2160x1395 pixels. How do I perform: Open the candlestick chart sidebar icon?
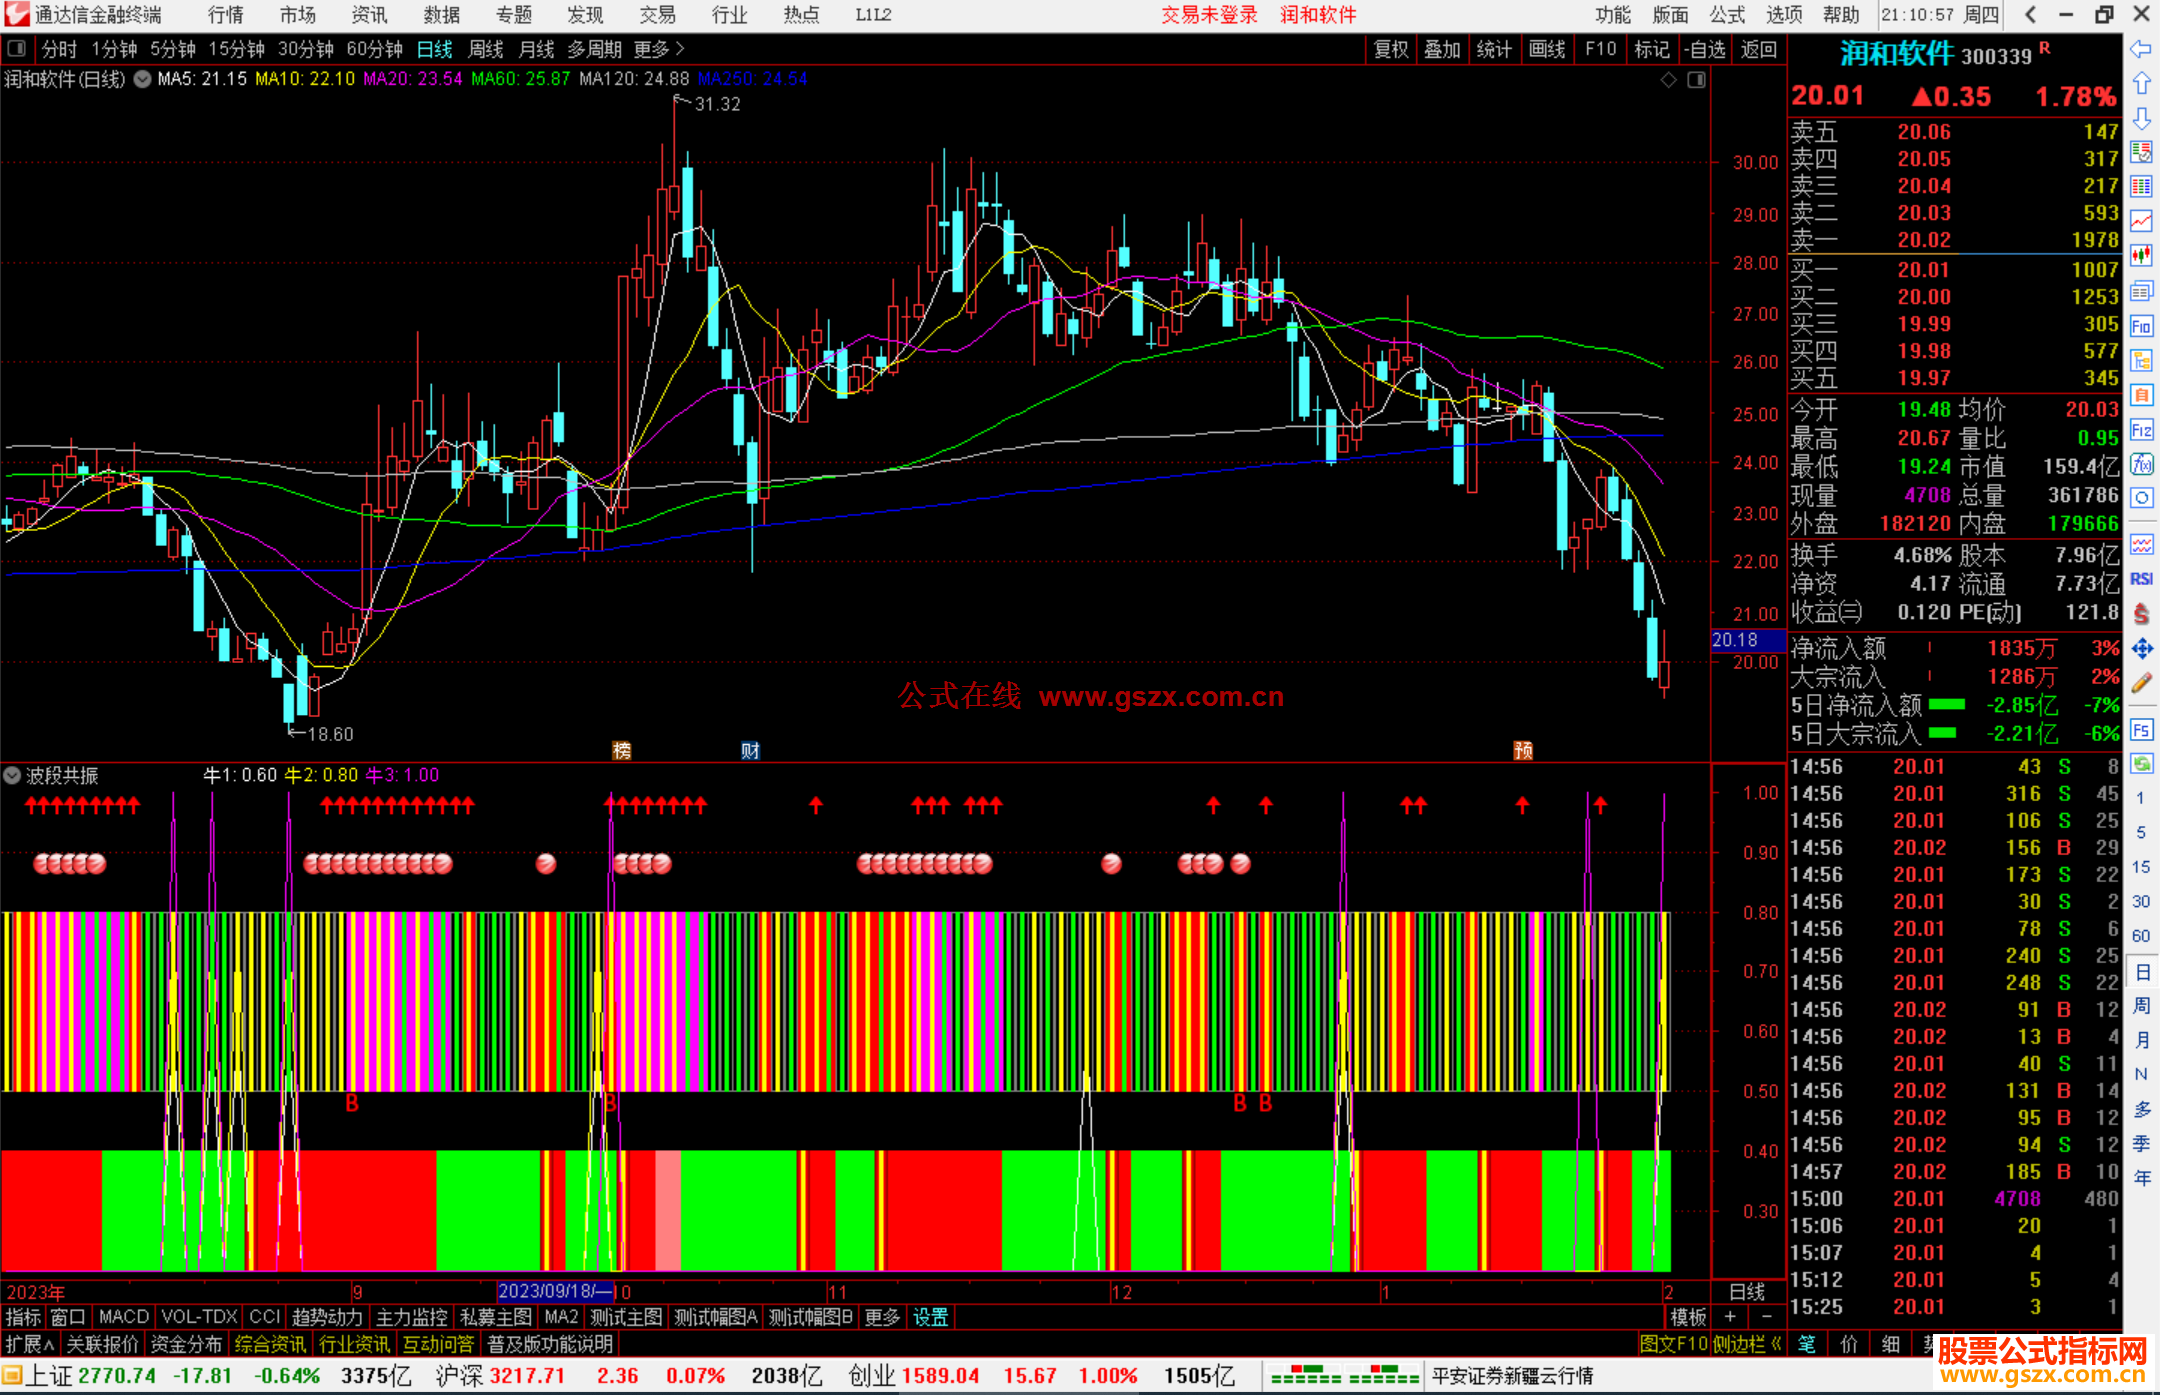[2141, 256]
